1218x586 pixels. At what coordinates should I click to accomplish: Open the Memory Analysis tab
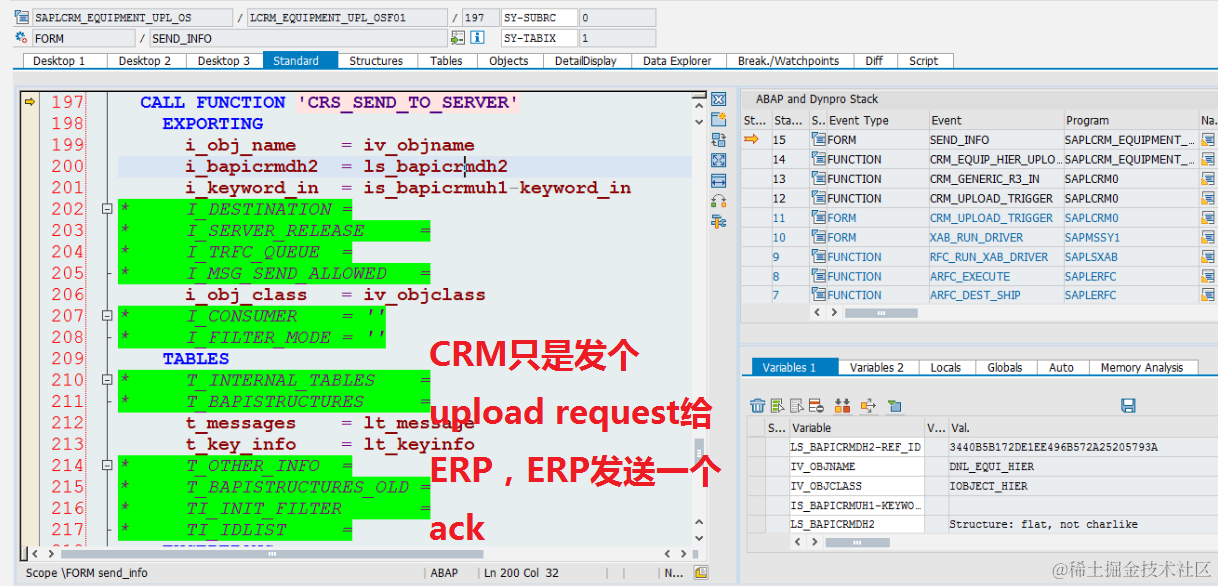[1142, 368]
